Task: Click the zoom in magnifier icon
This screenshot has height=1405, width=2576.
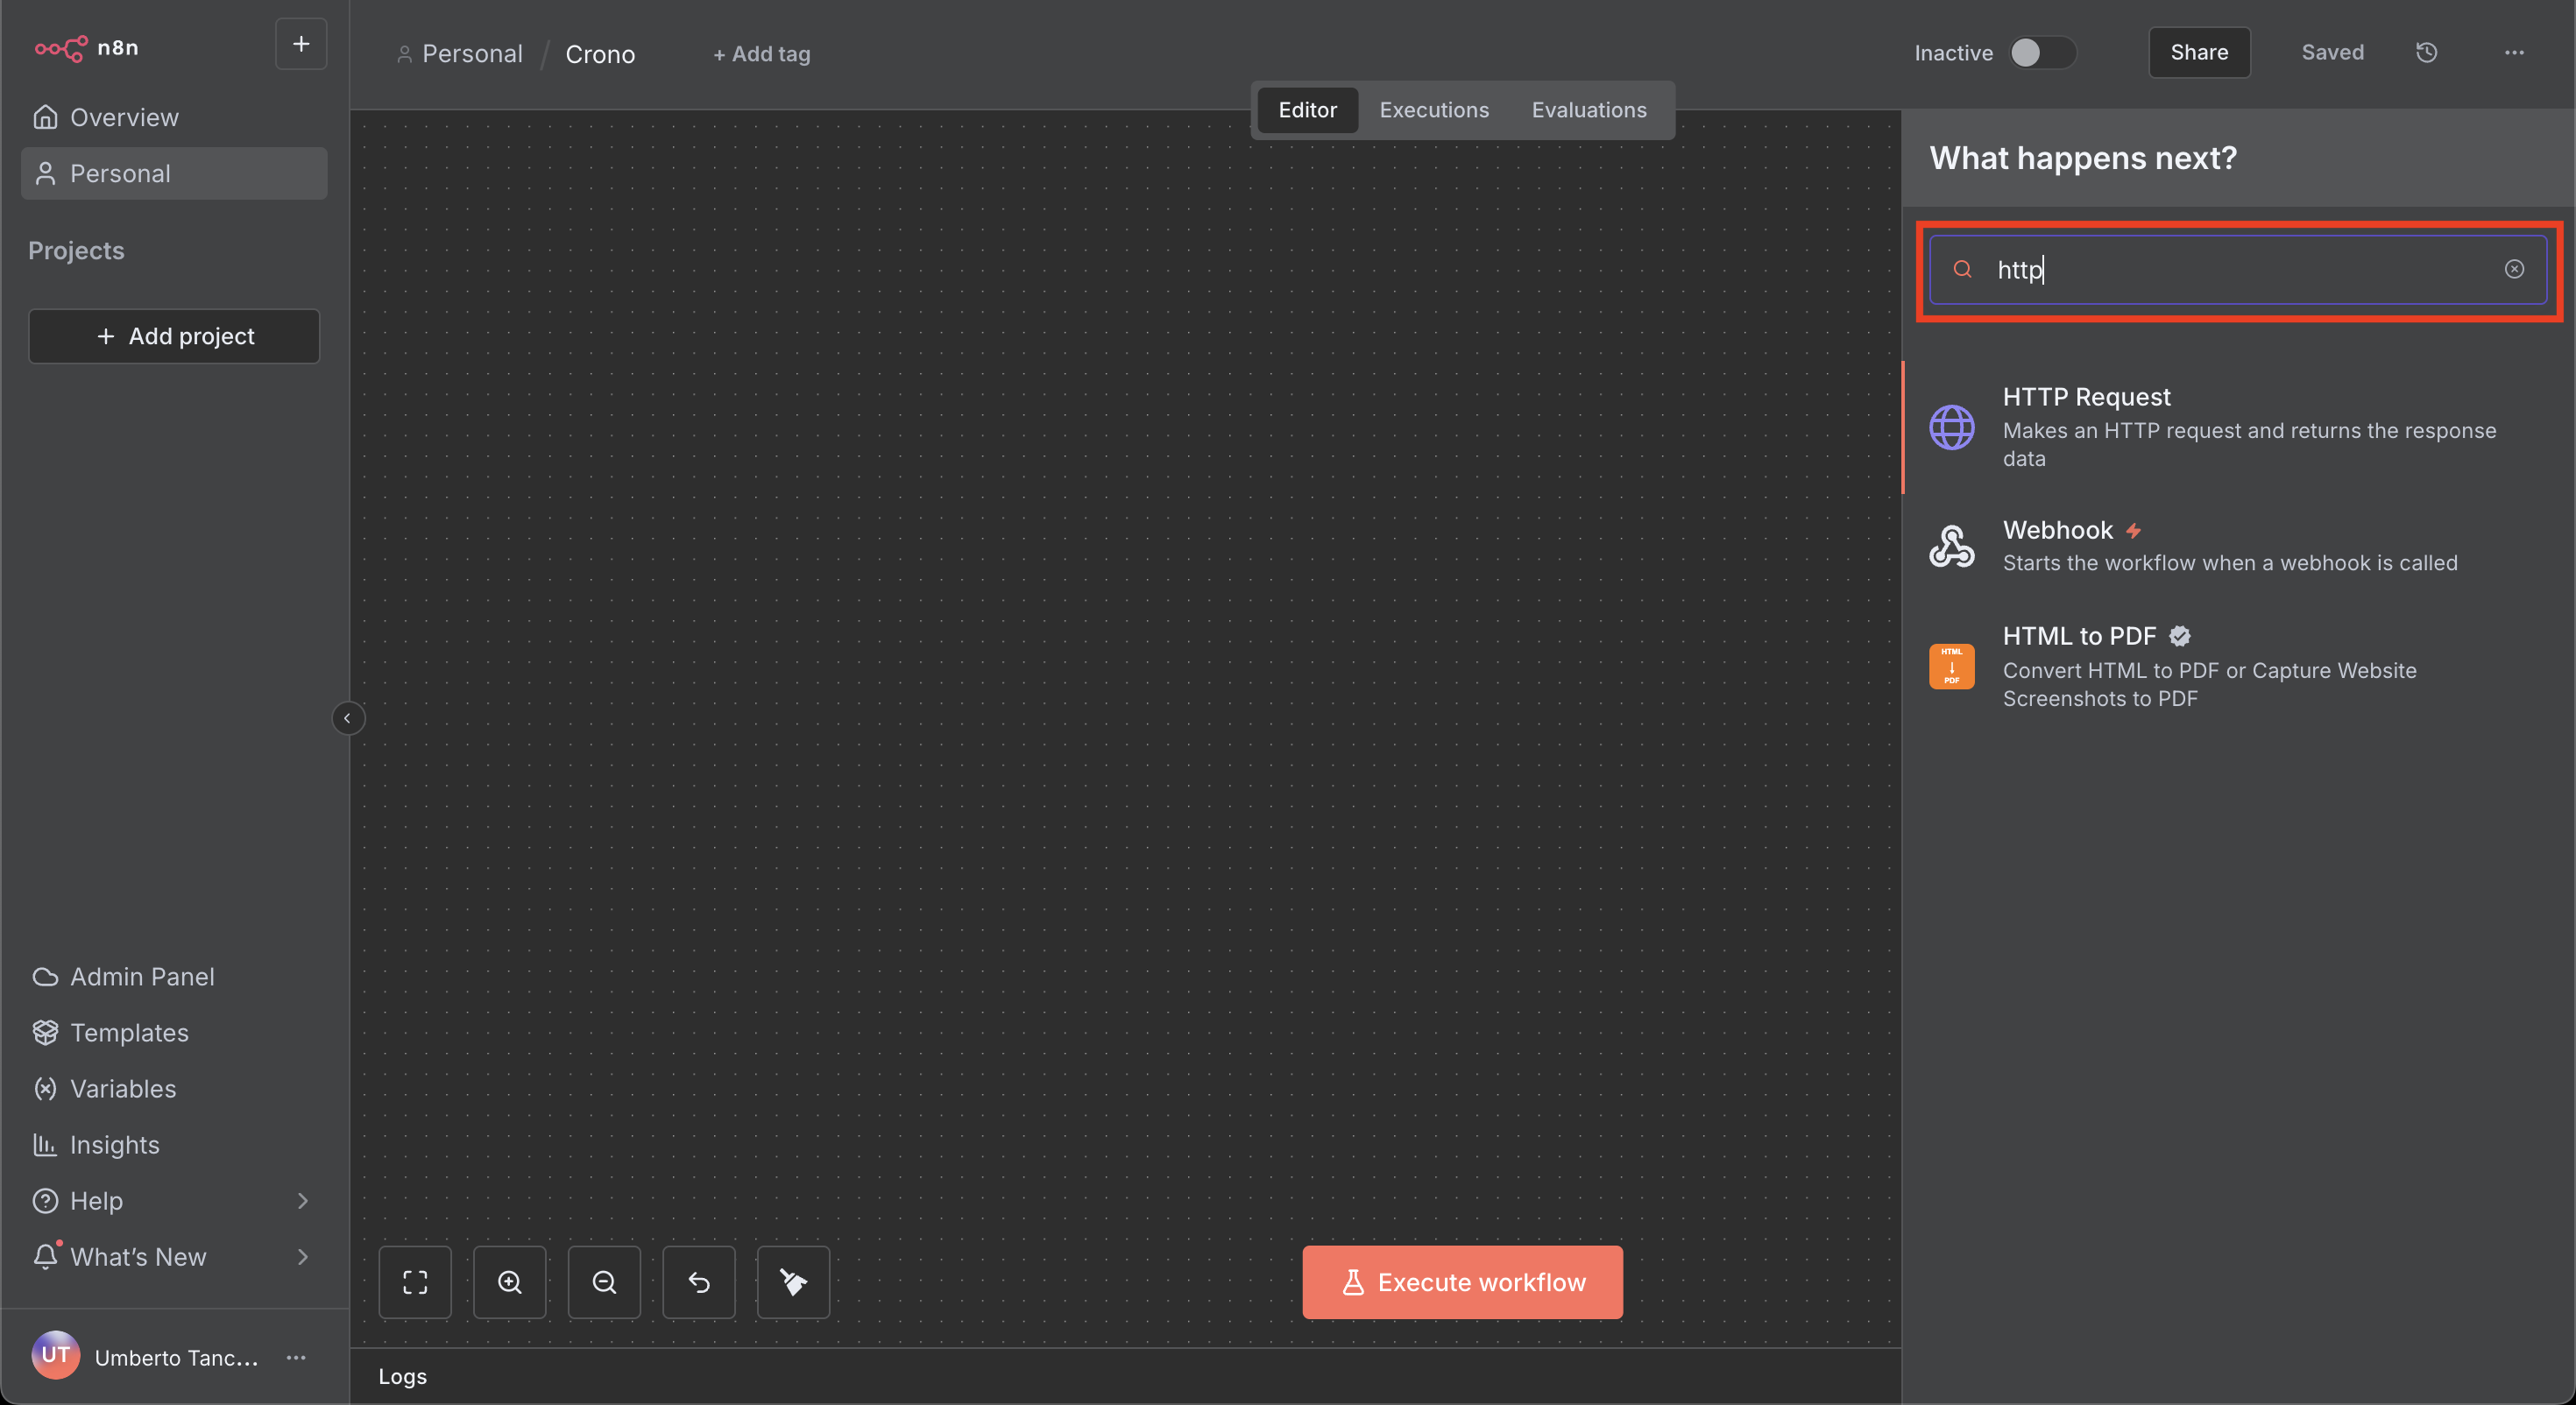Action: 510,1282
